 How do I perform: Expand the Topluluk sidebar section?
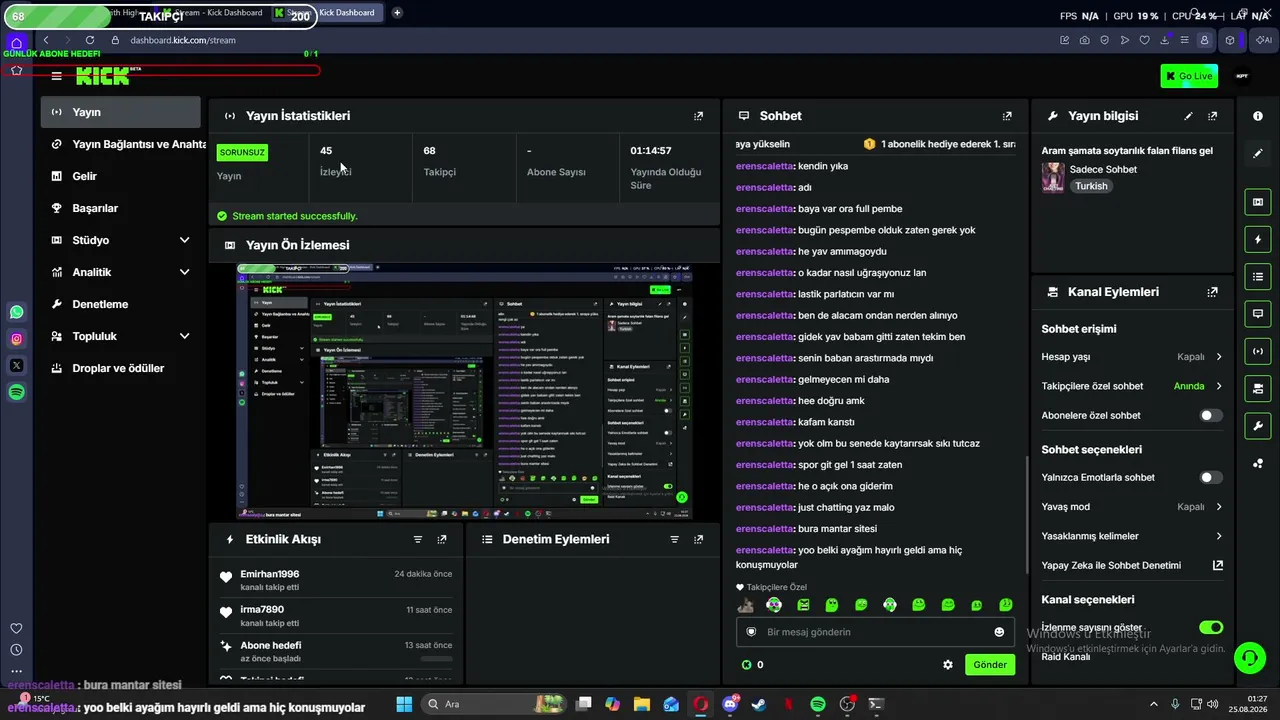point(120,336)
